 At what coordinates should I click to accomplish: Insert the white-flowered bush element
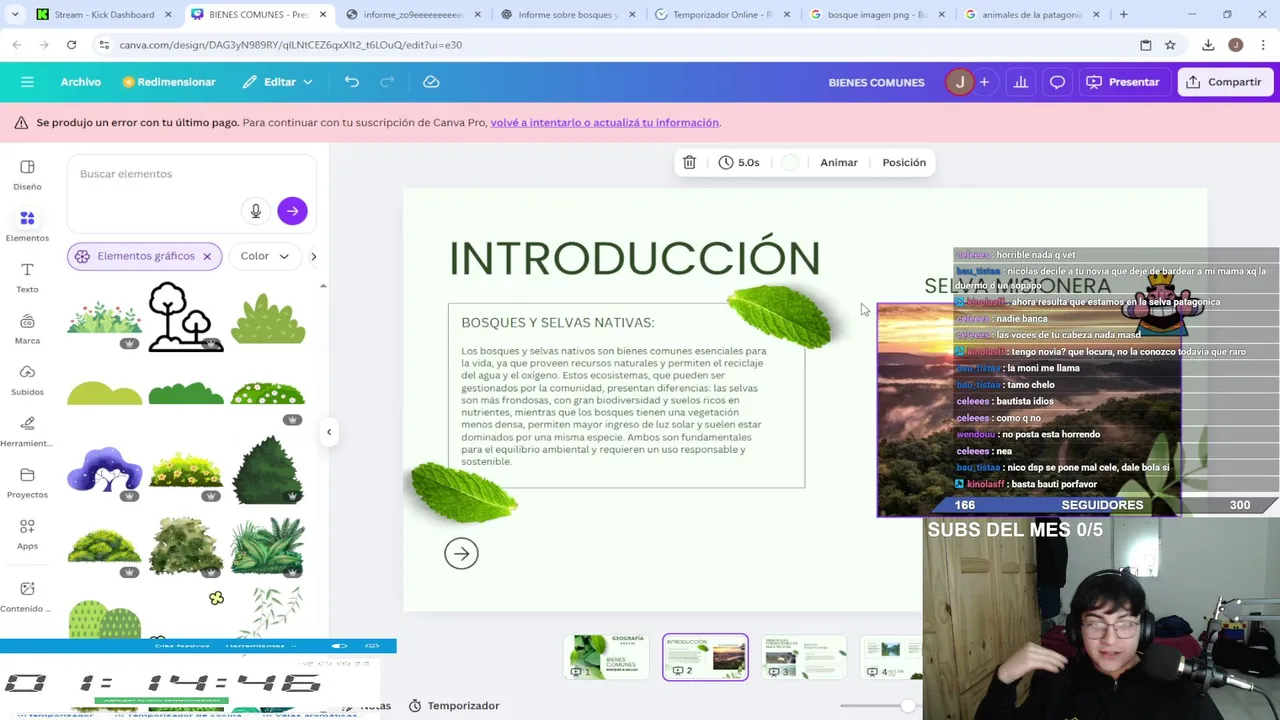(267, 394)
